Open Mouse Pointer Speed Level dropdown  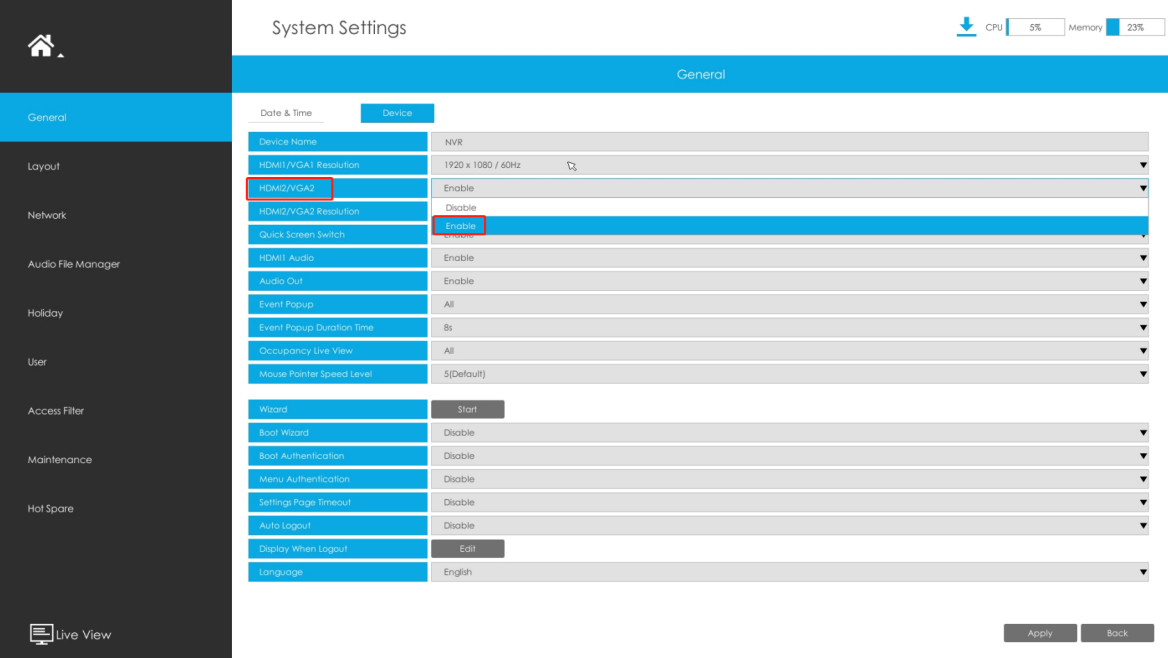[x=790, y=374]
